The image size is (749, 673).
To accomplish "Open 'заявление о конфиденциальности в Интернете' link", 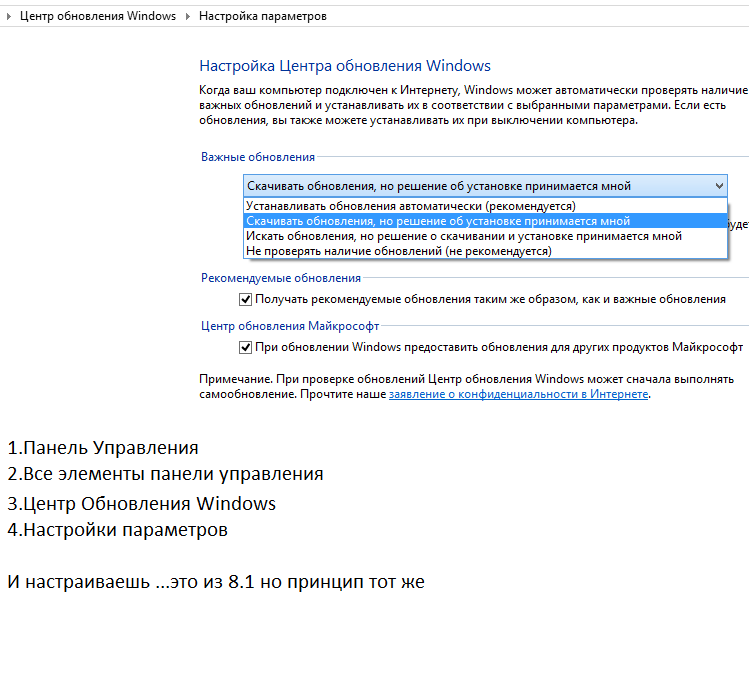I will coord(518,394).
